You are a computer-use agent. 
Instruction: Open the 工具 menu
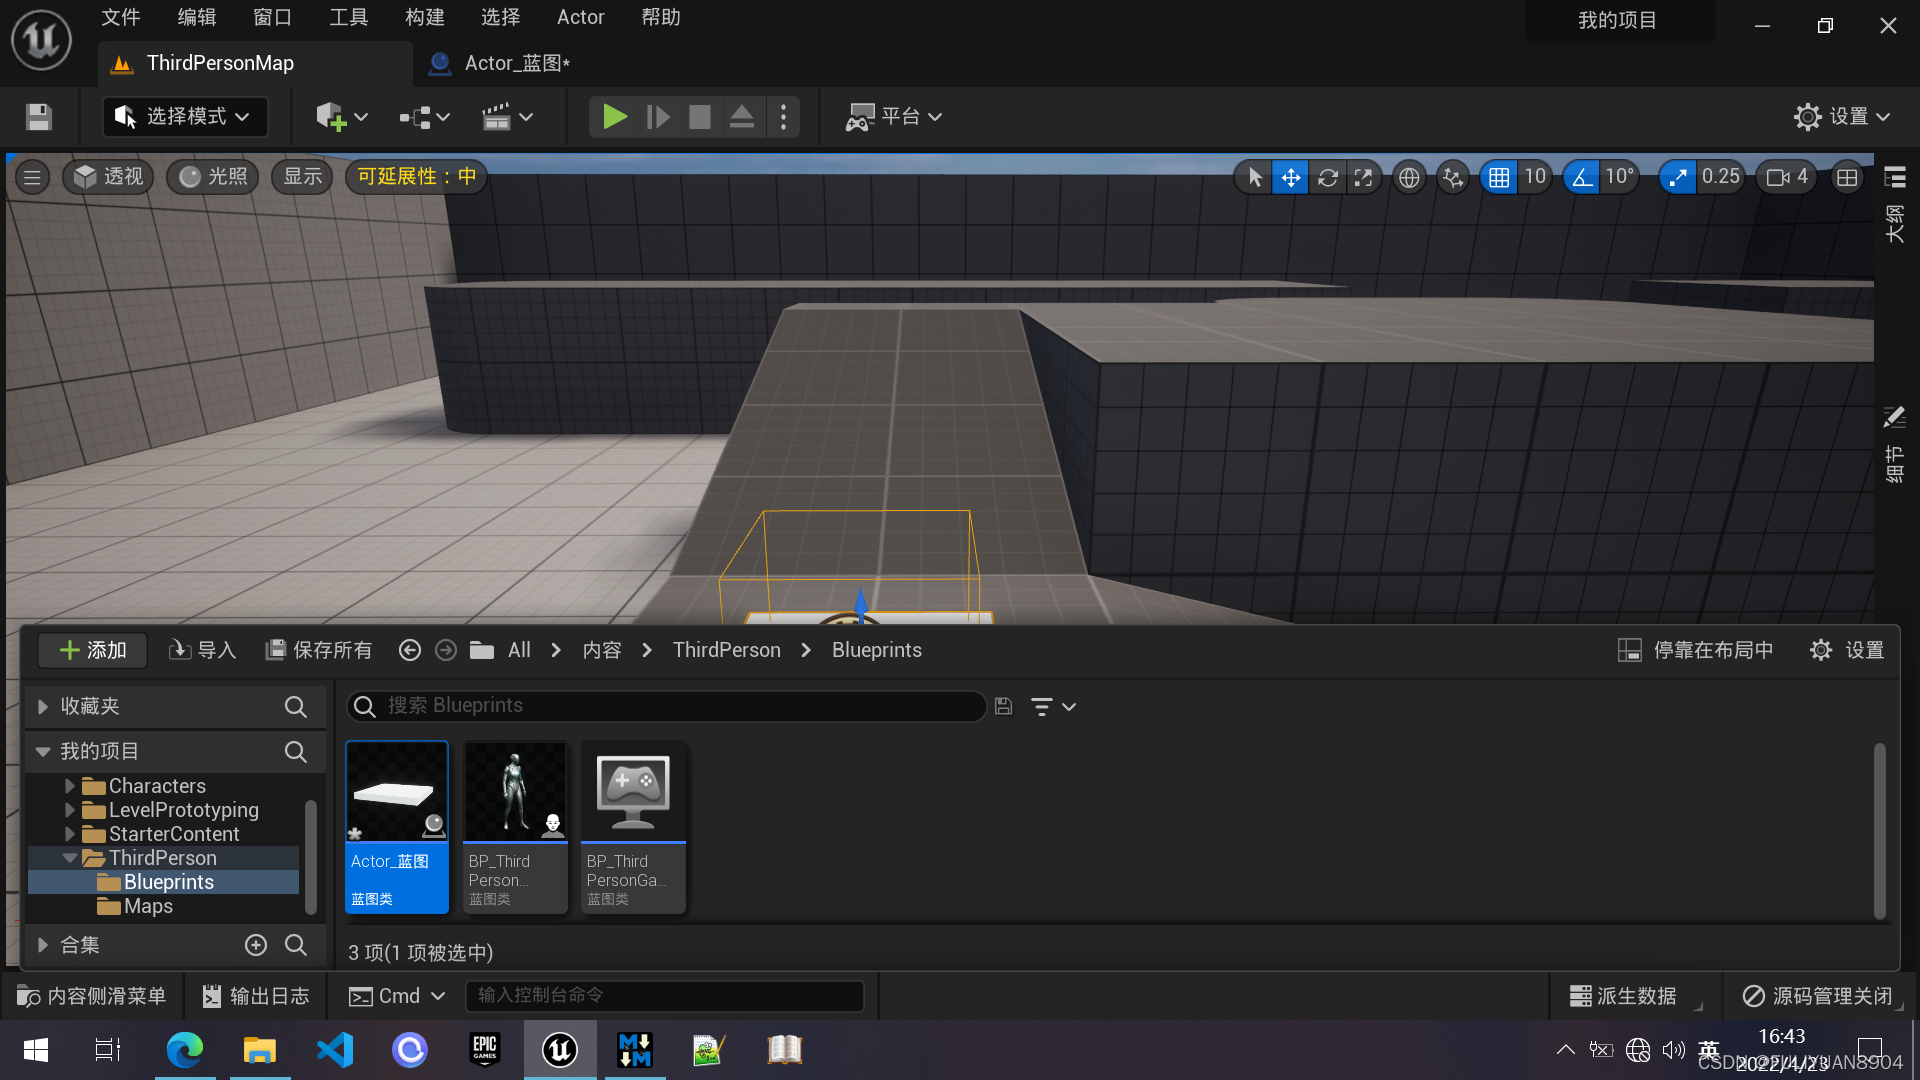click(x=348, y=17)
